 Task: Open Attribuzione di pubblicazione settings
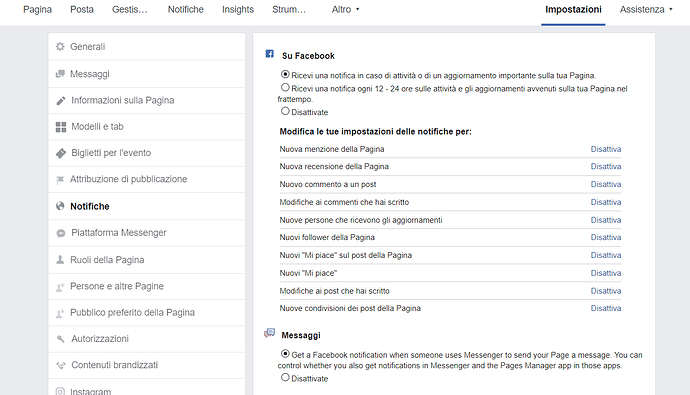click(147, 179)
